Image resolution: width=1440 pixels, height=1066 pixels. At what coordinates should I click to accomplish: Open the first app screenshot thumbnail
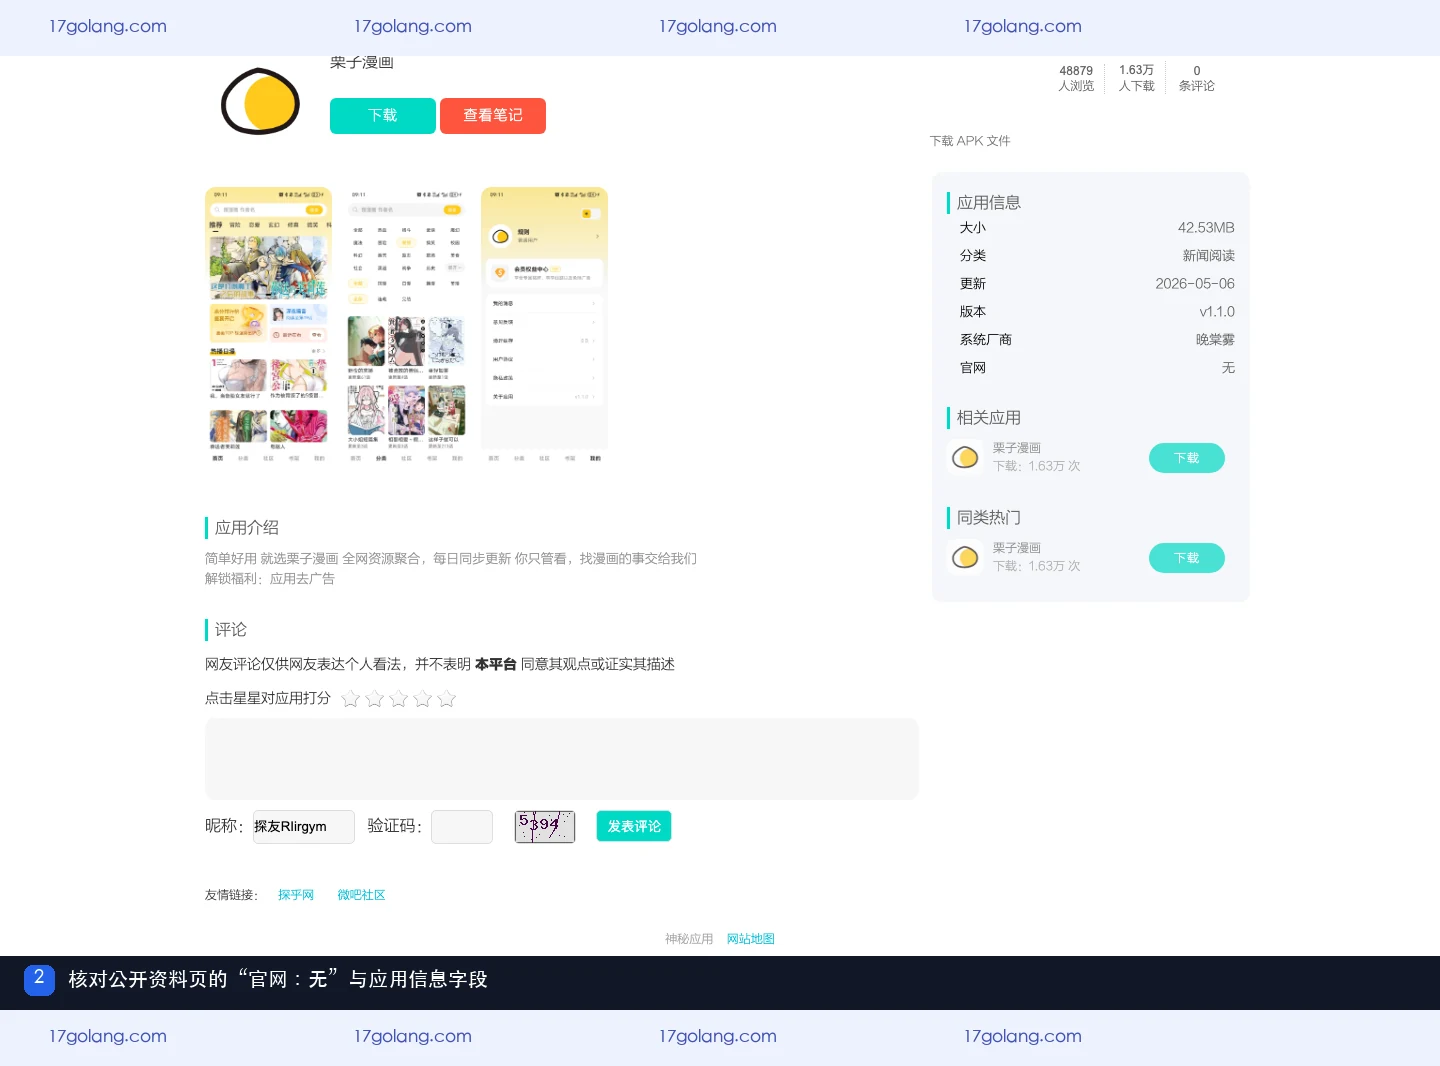tap(268, 326)
